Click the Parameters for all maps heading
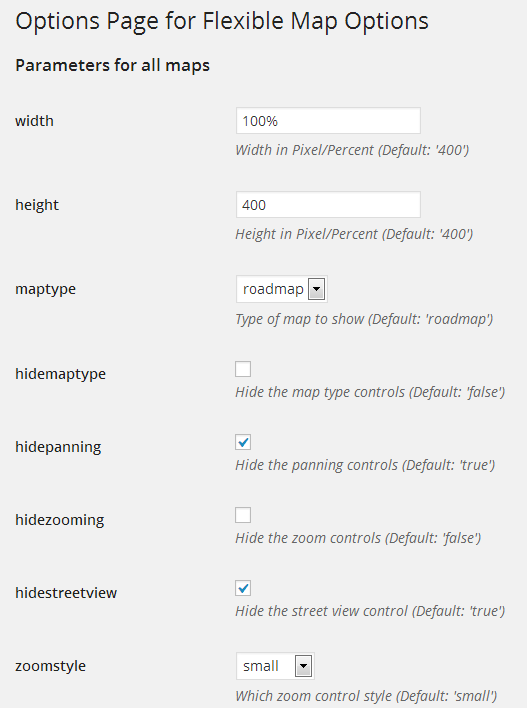Image resolution: width=527 pixels, height=708 pixels. click(112, 65)
